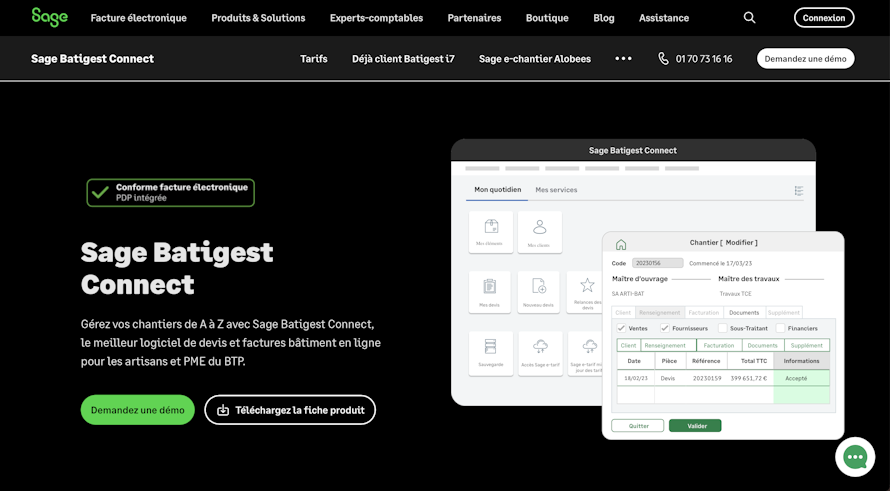
Task: Check the Financiers checkbox
Action: pyautogui.click(x=780, y=328)
